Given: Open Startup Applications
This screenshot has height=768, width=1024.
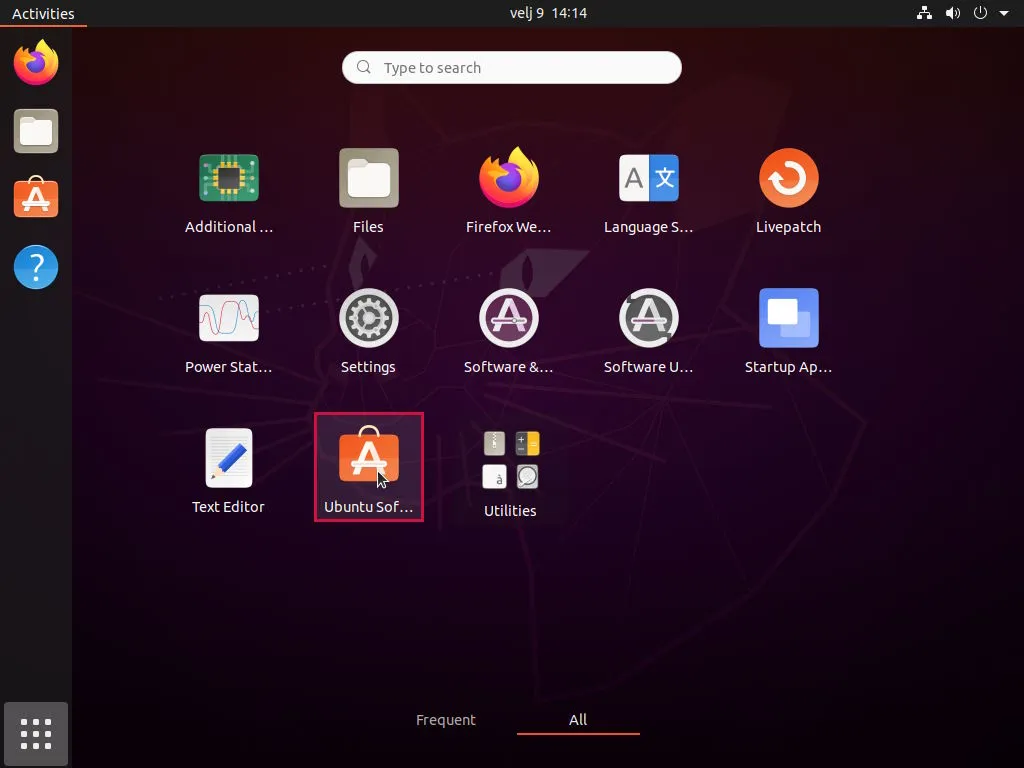Looking at the screenshot, I should [788, 318].
